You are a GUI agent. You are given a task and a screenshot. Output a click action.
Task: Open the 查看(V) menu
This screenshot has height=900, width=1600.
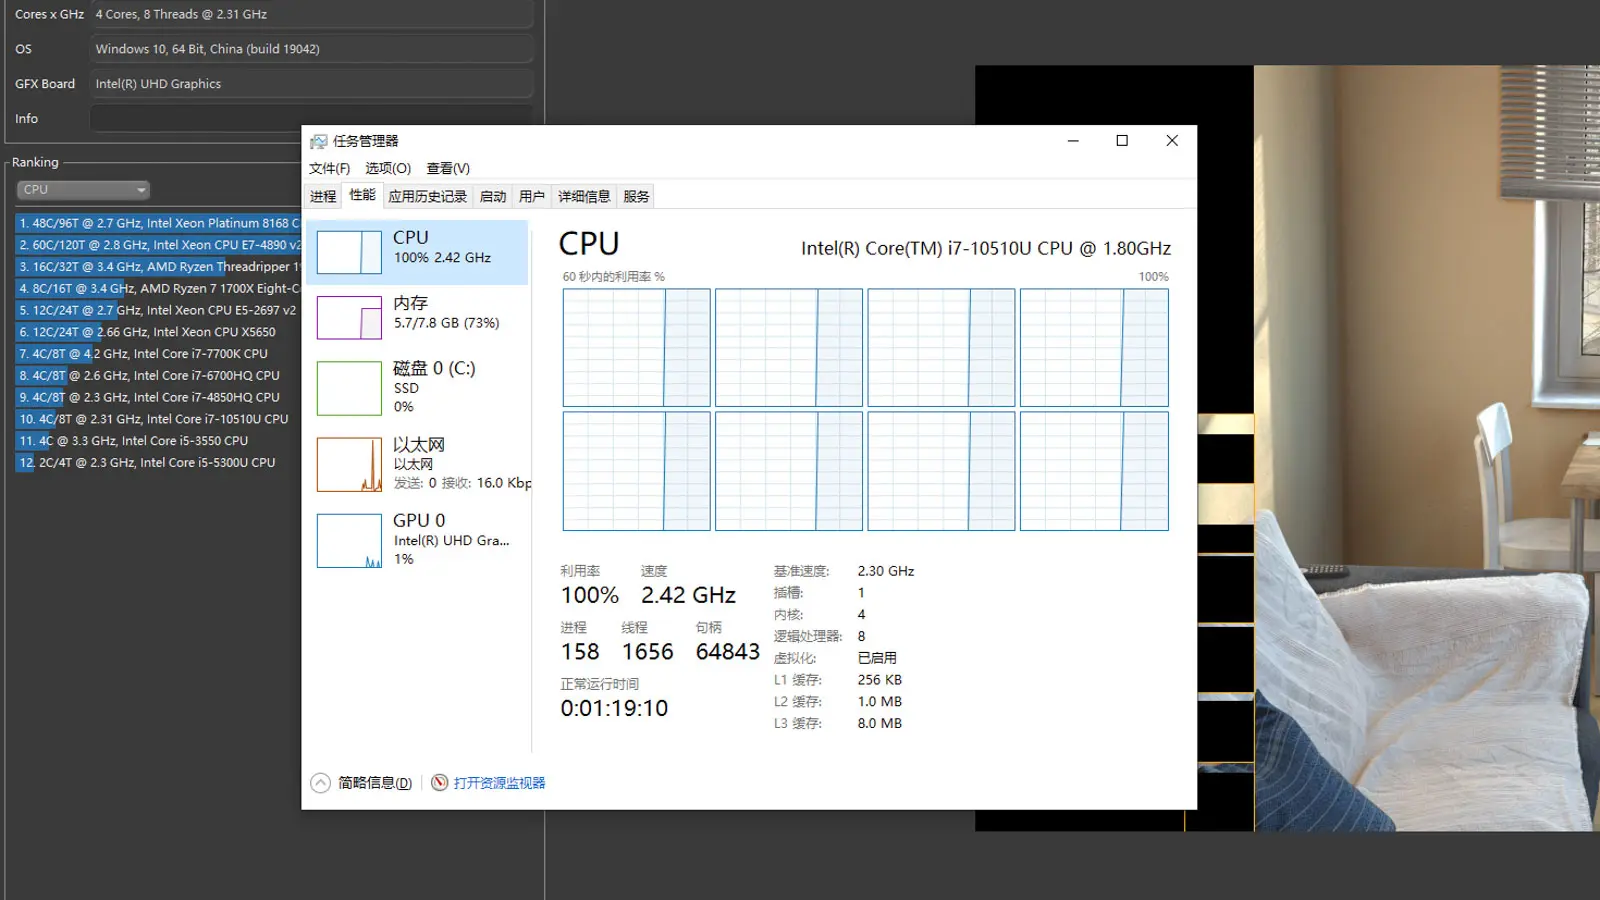coord(448,168)
